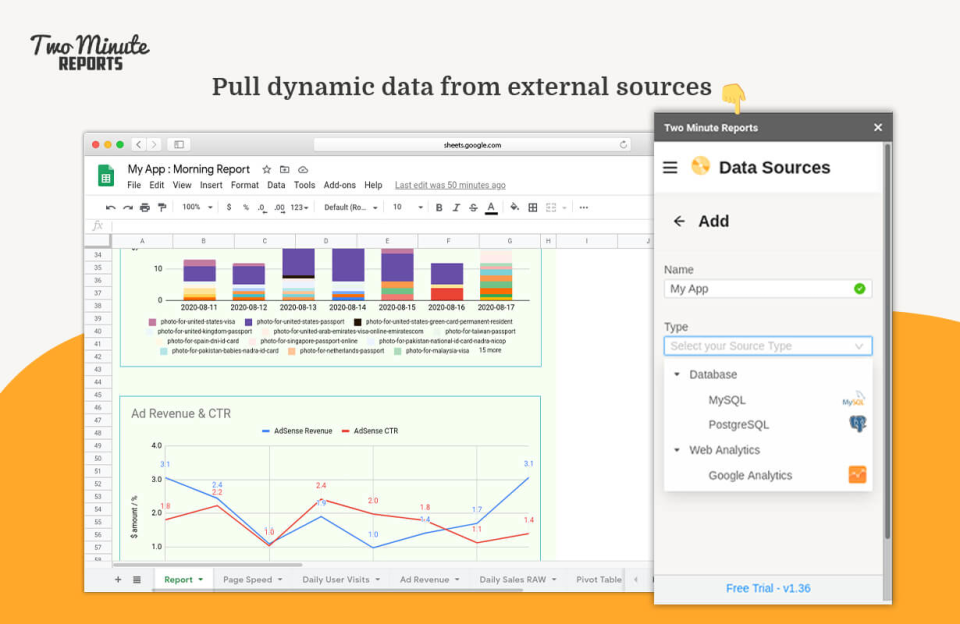Toggle strikethrough formatting
The height and width of the screenshot is (624, 960).
(473, 208)
